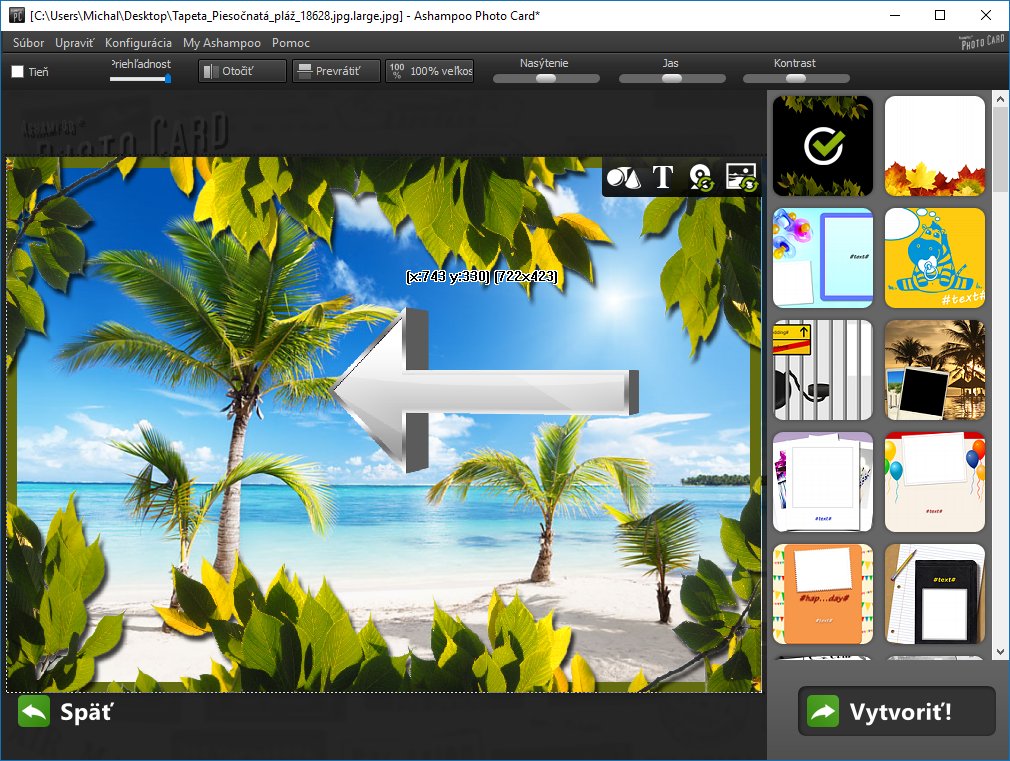Viewport: 1010px width, 761px height.
Task: Click the 100% veľkosť button
Action: coord(430,72)
